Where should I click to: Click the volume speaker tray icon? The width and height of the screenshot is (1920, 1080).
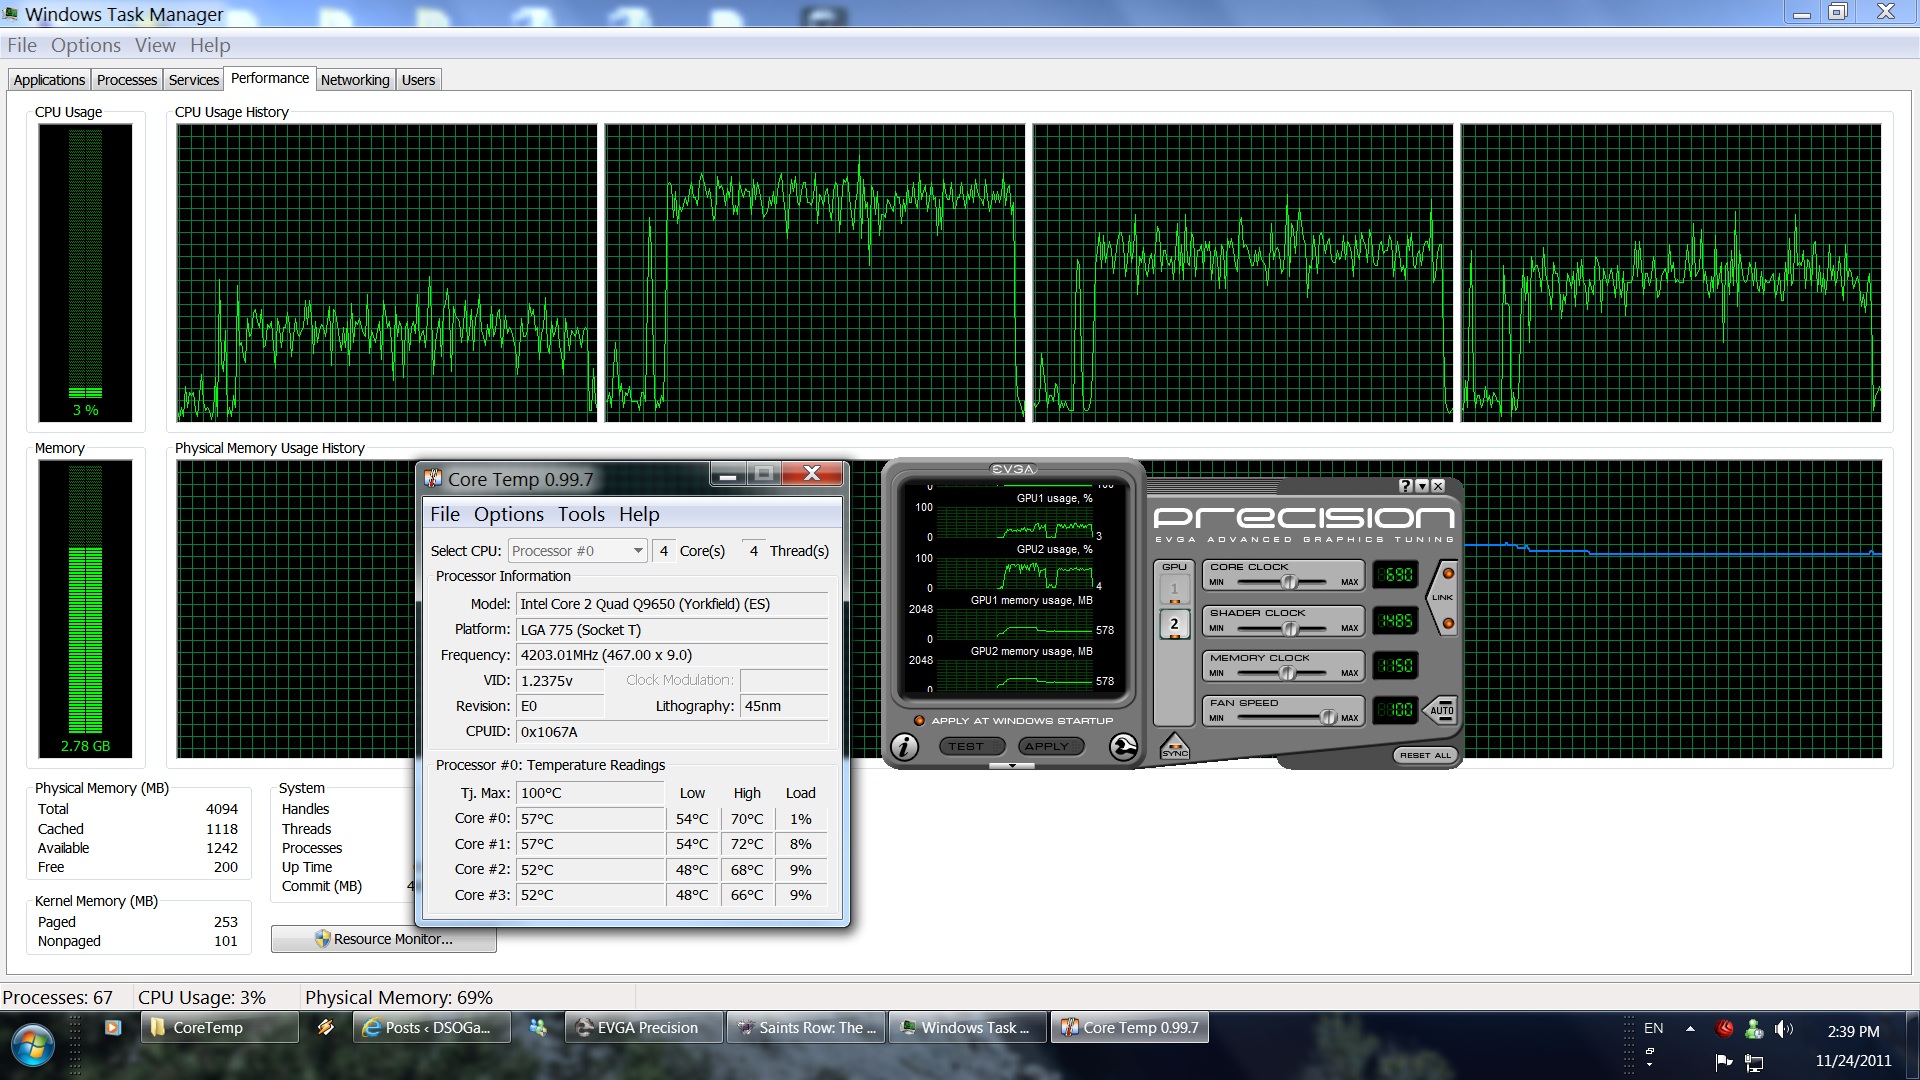1783,1029
